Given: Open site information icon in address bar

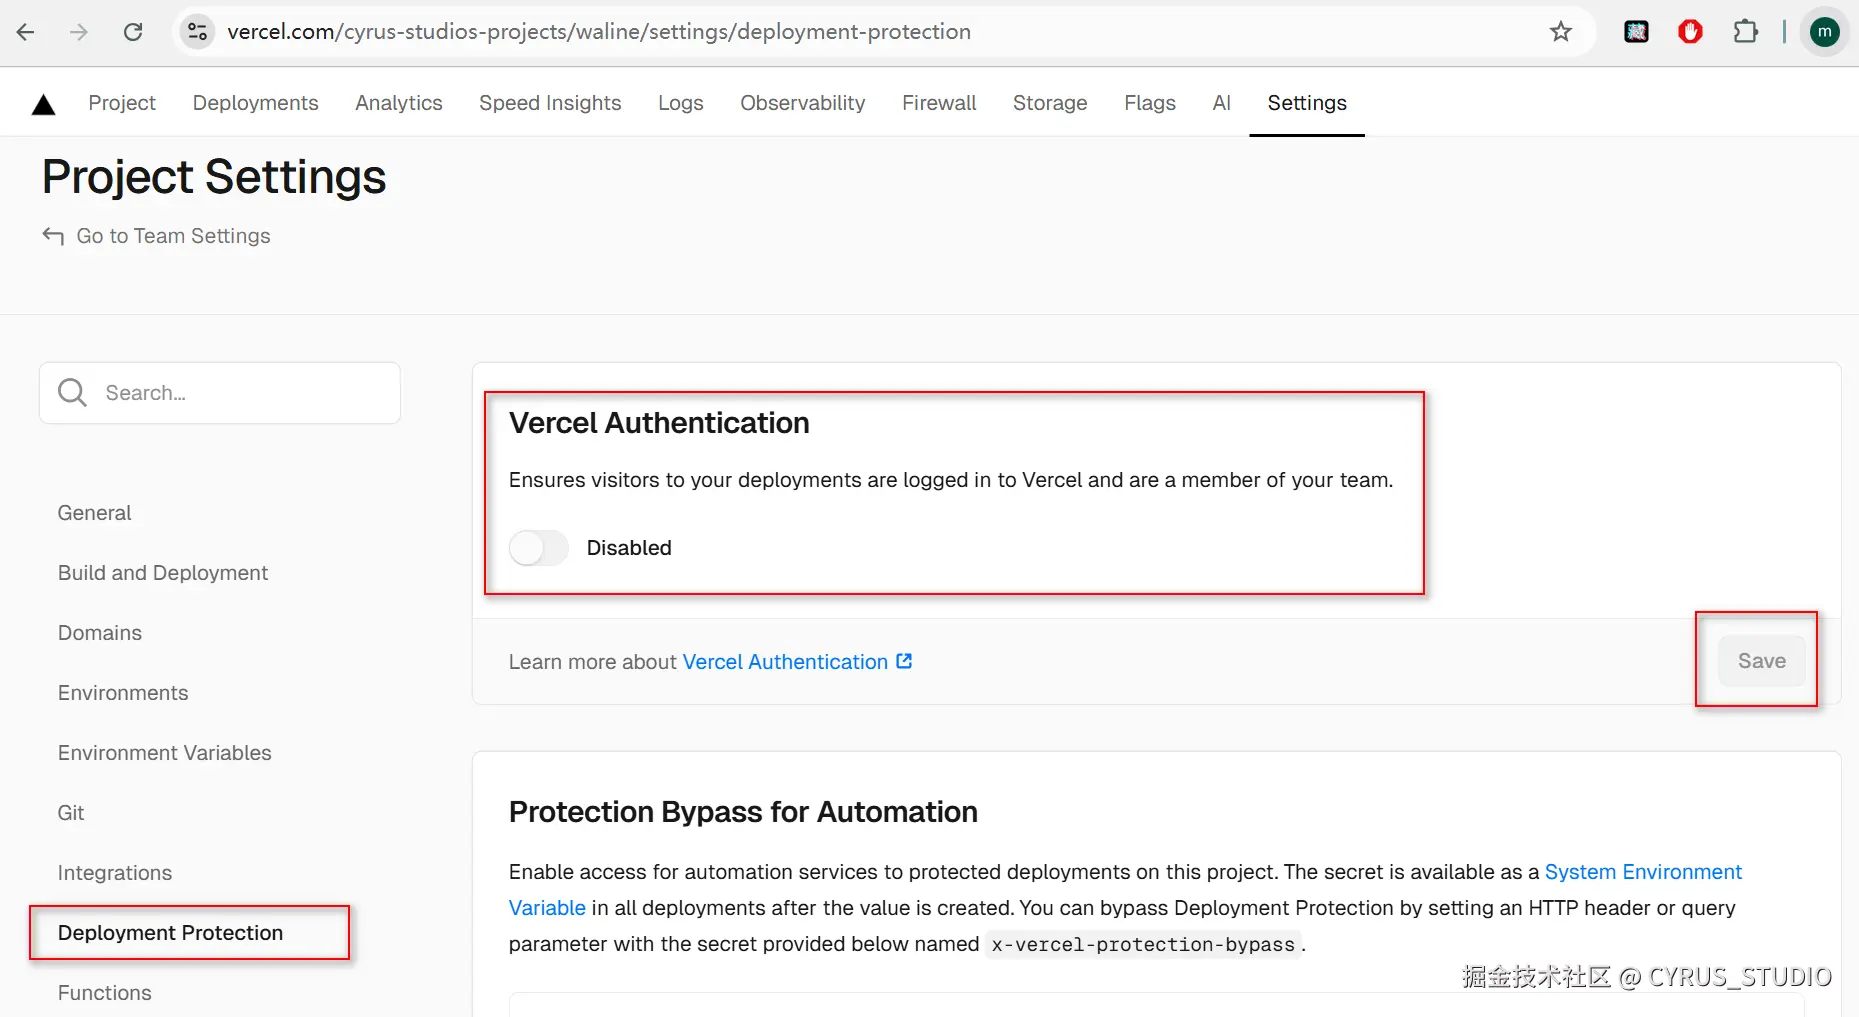Looking at the screenshot, I should 198,32.
